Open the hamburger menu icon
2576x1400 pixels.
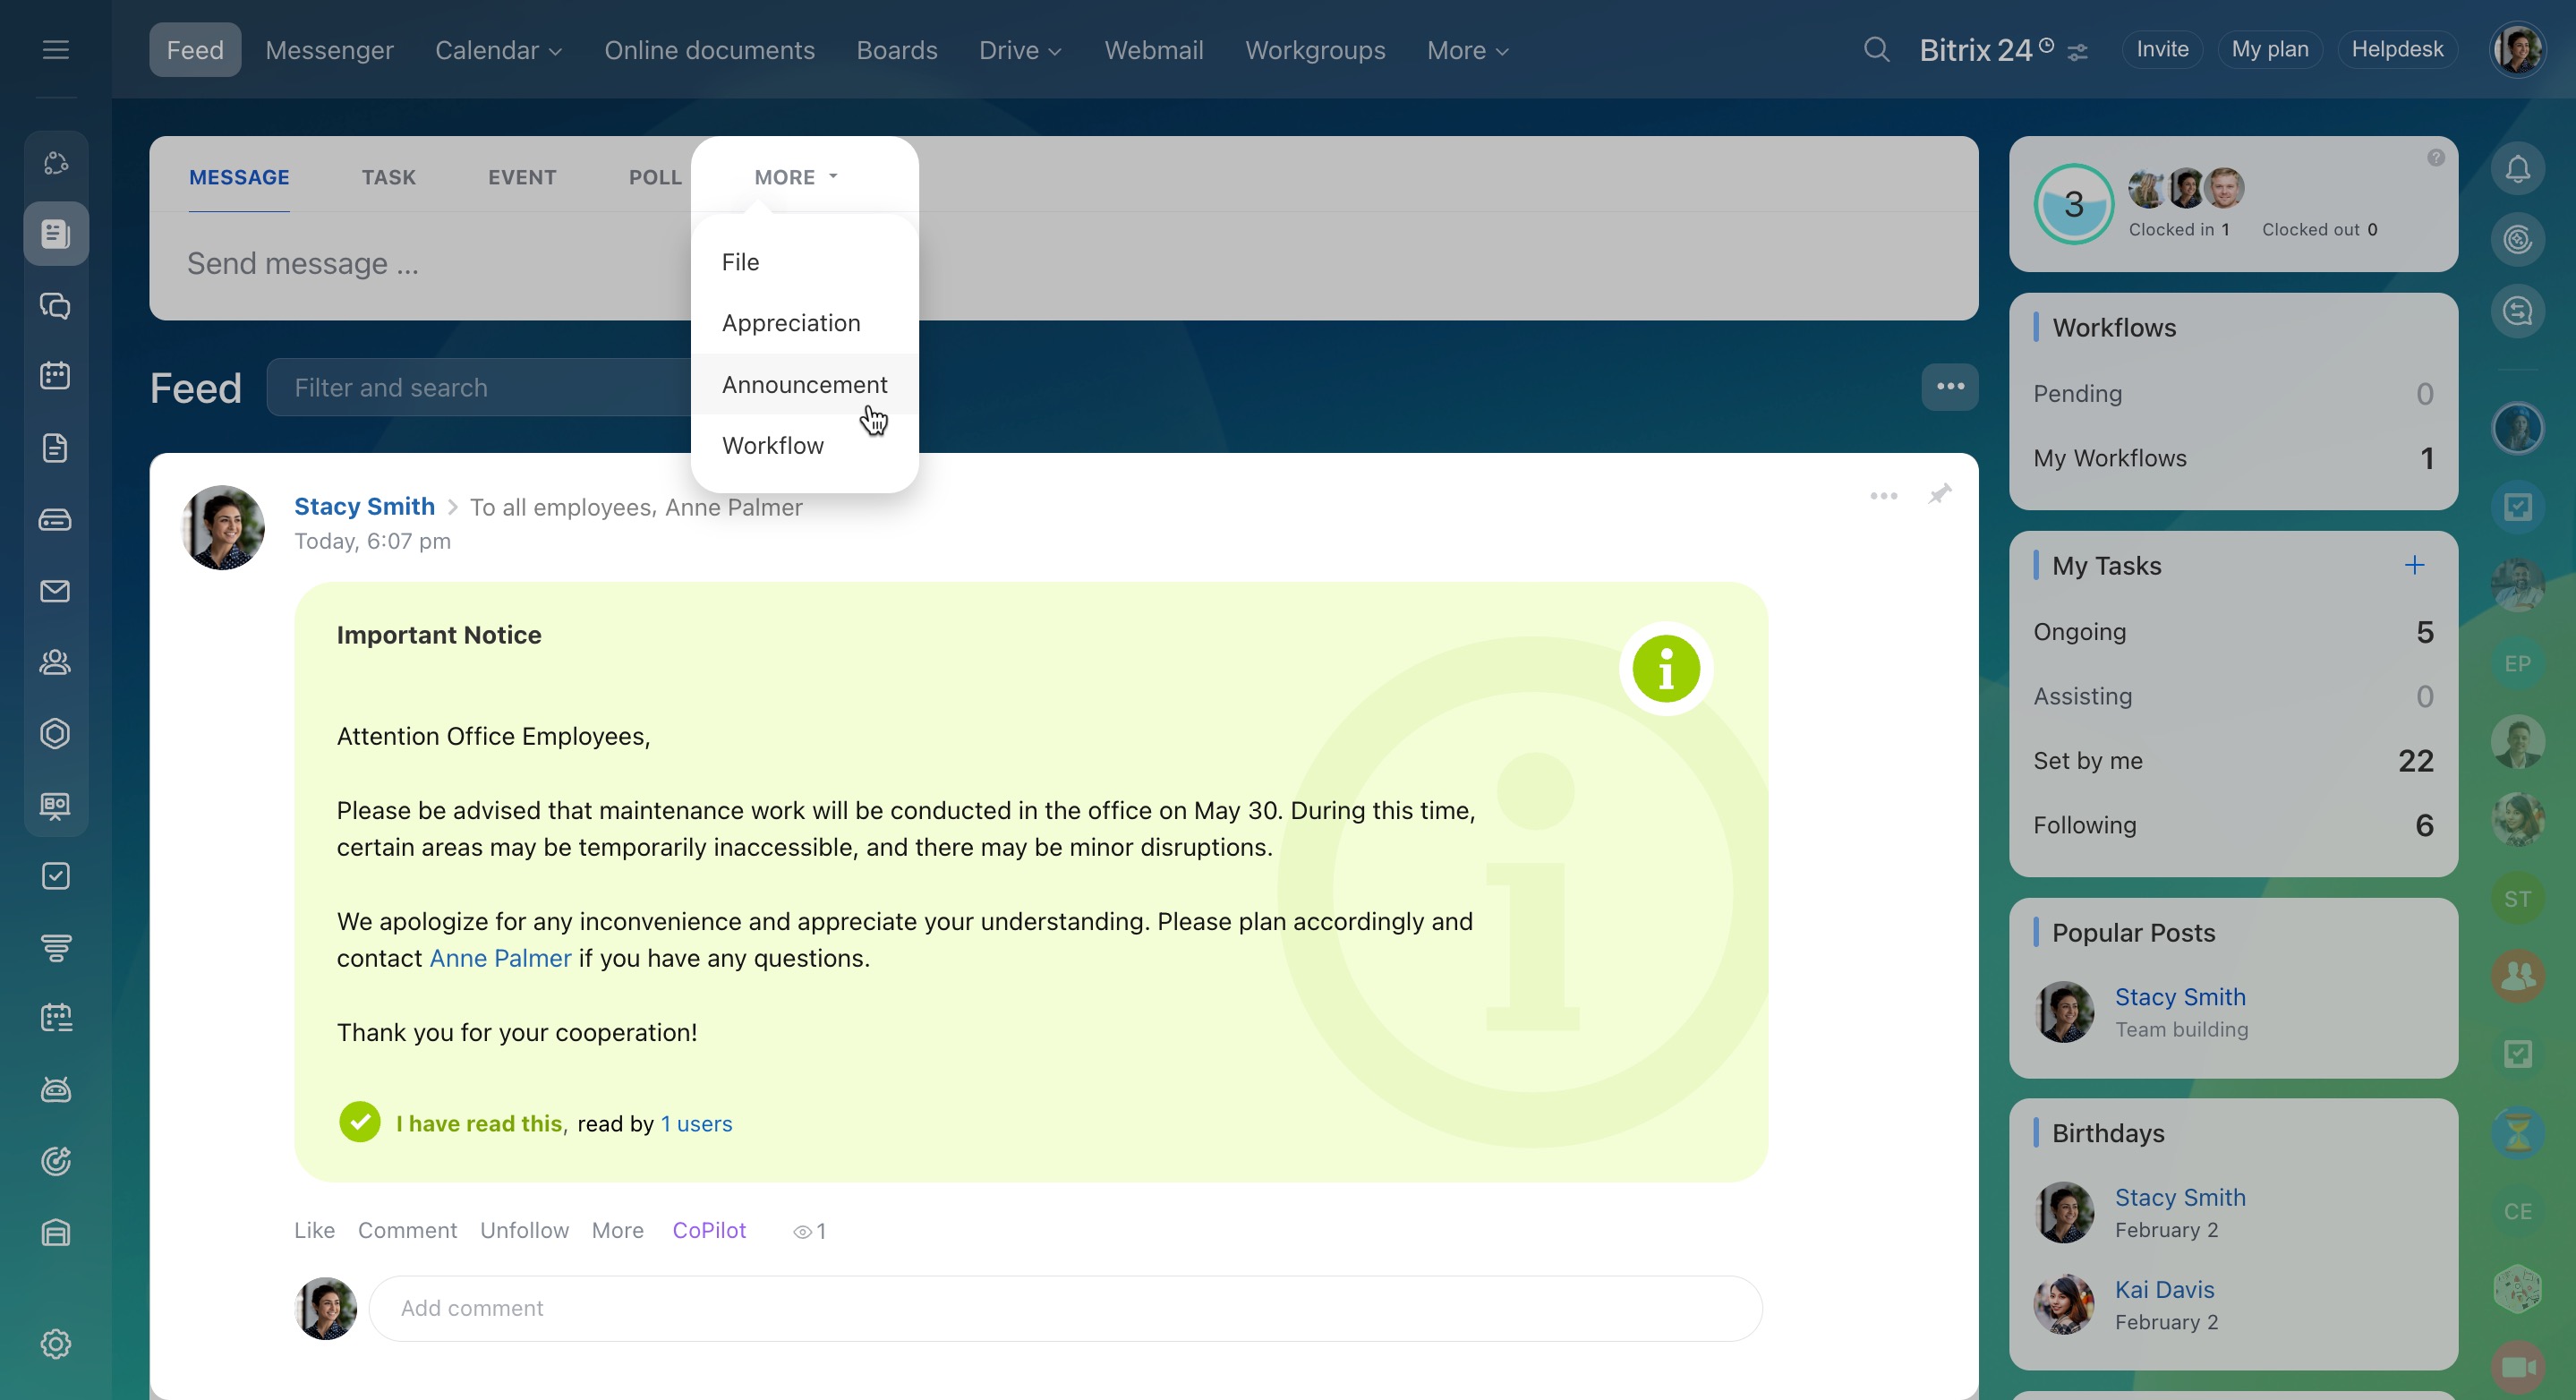[56, 50]
